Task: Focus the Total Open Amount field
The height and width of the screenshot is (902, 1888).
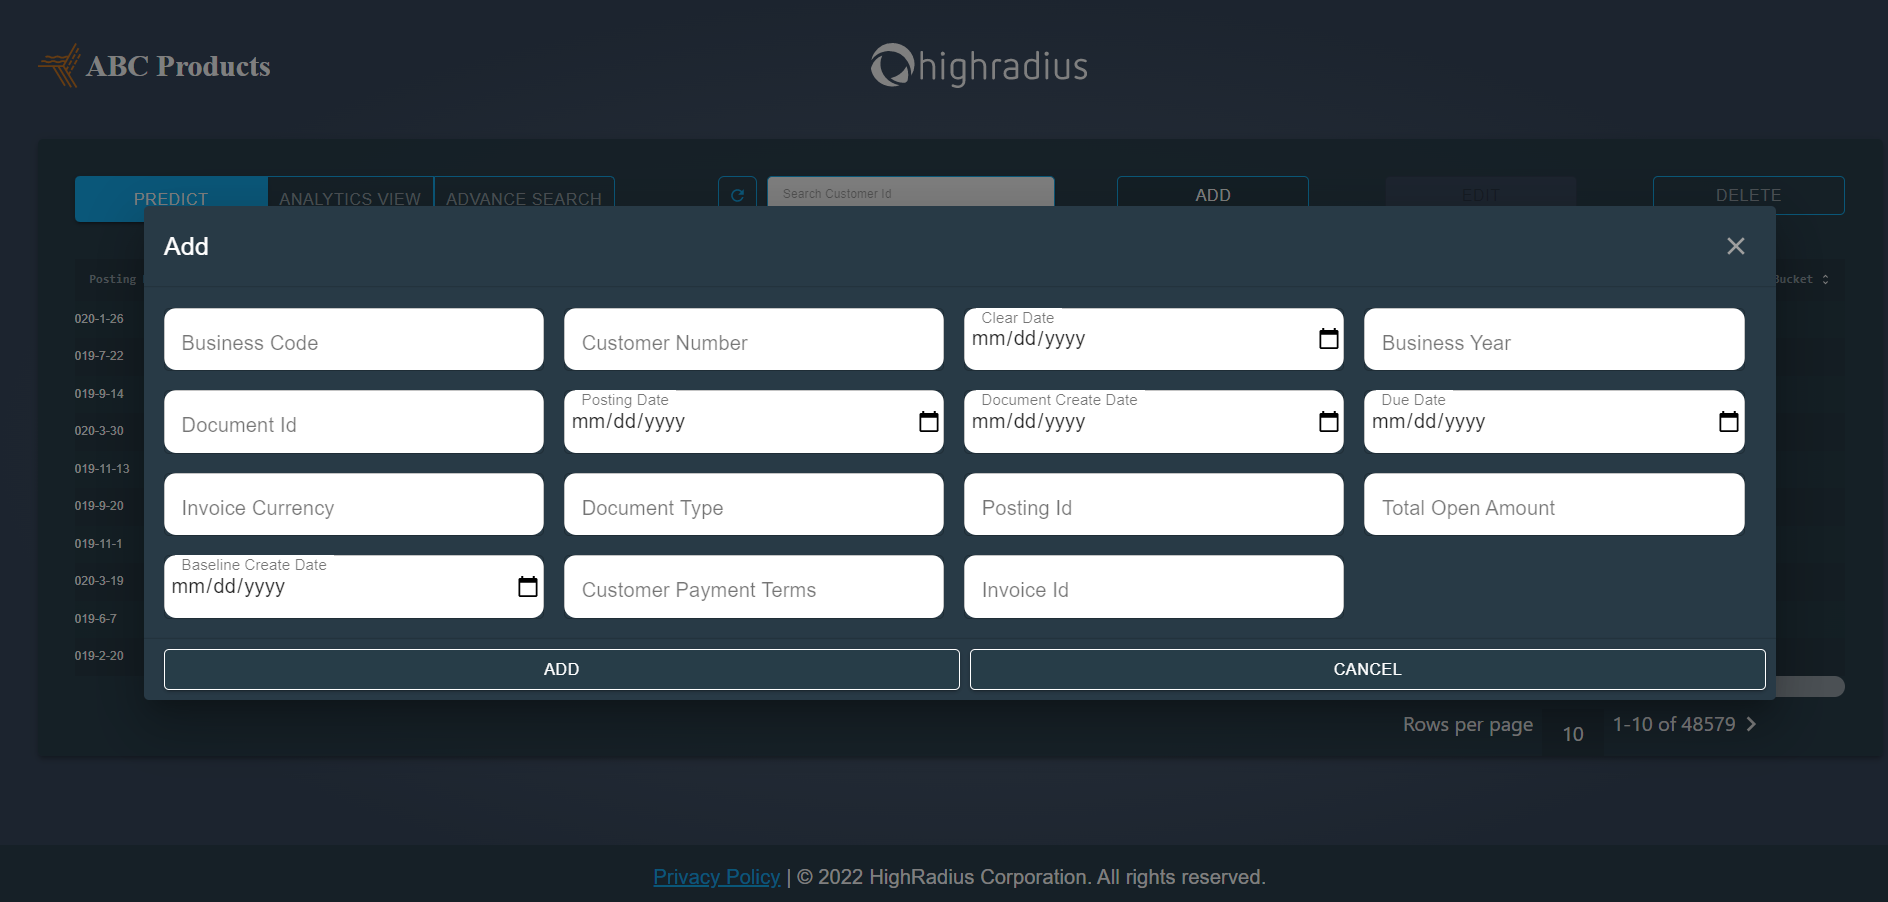Action: click(x=1553, y=504)
